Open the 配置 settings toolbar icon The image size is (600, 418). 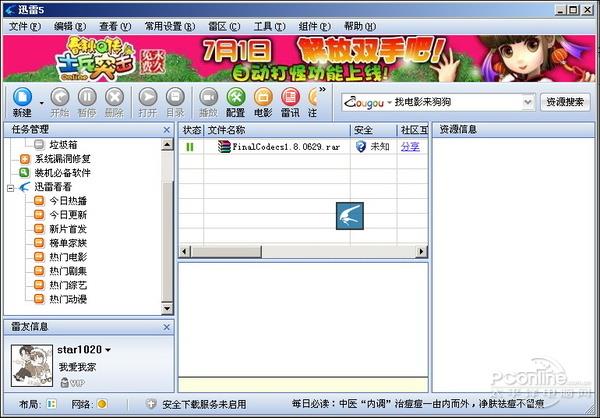[x=236, y=102]
